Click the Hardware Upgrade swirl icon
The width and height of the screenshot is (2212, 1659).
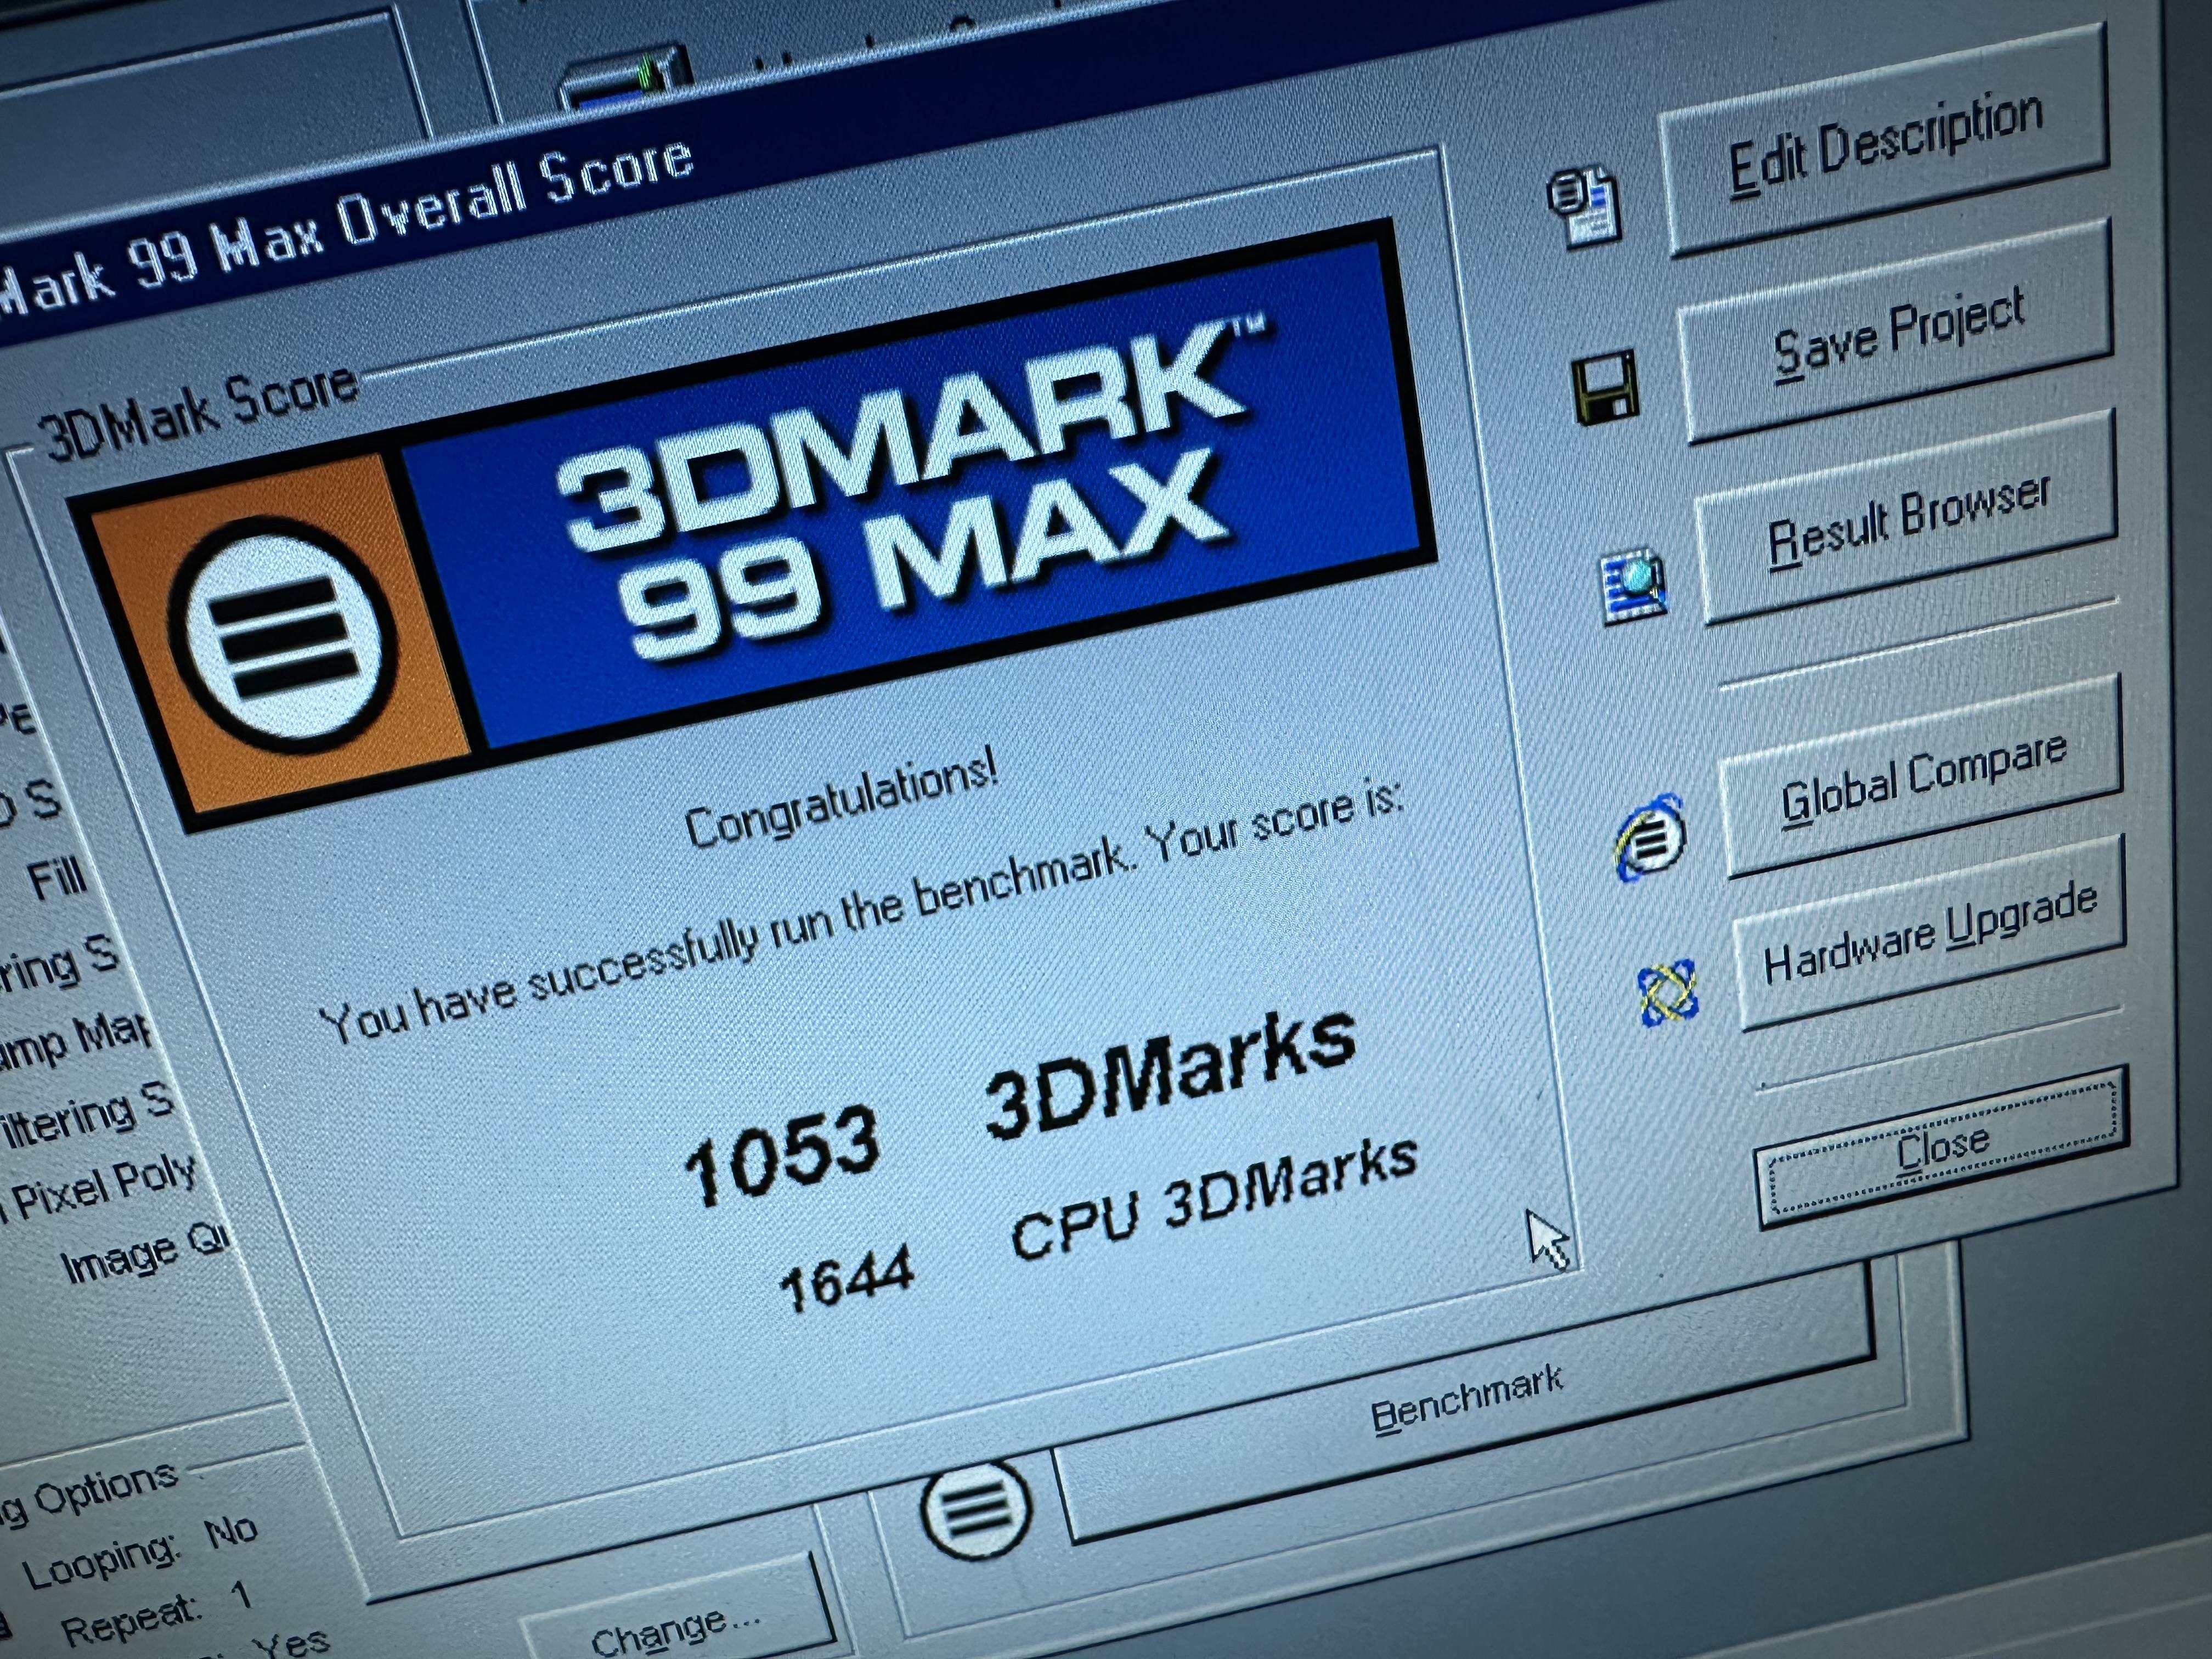coord(1667,992)
